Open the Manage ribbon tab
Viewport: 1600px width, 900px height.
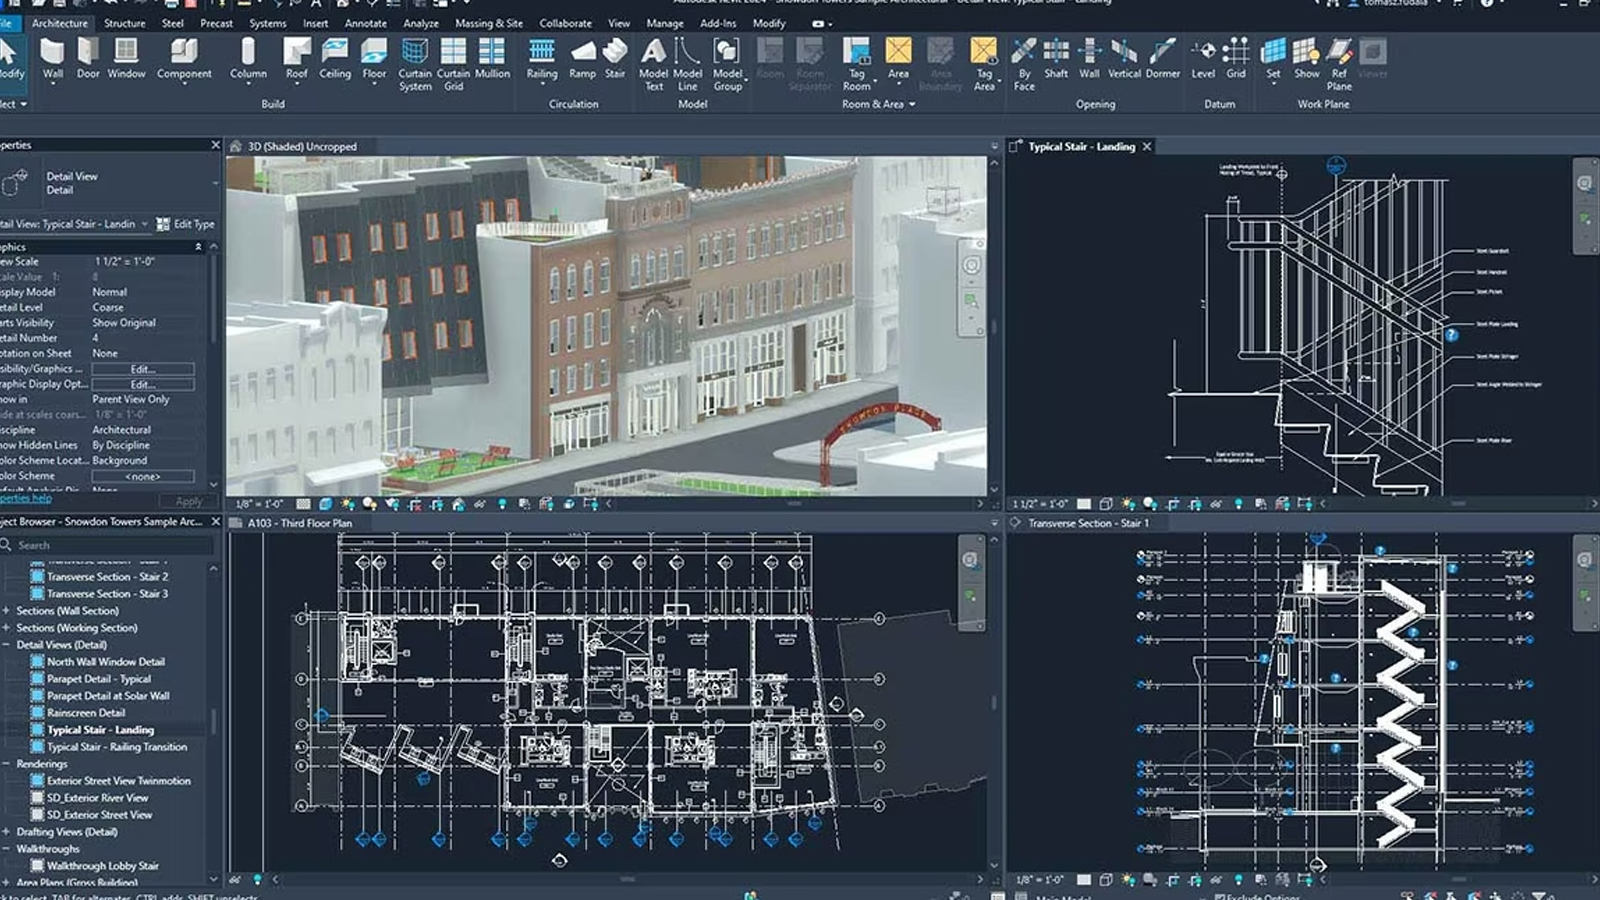pos(664,23)
